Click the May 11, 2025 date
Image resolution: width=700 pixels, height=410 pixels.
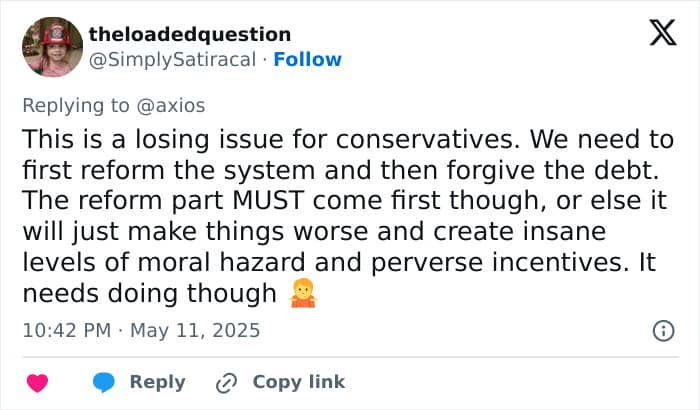[x=195, y=331]
